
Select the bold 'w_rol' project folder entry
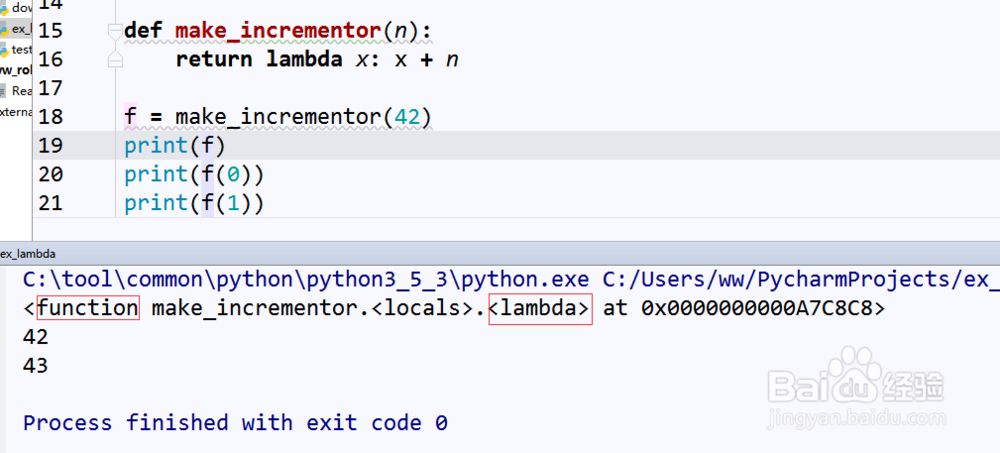coord(15,70)
